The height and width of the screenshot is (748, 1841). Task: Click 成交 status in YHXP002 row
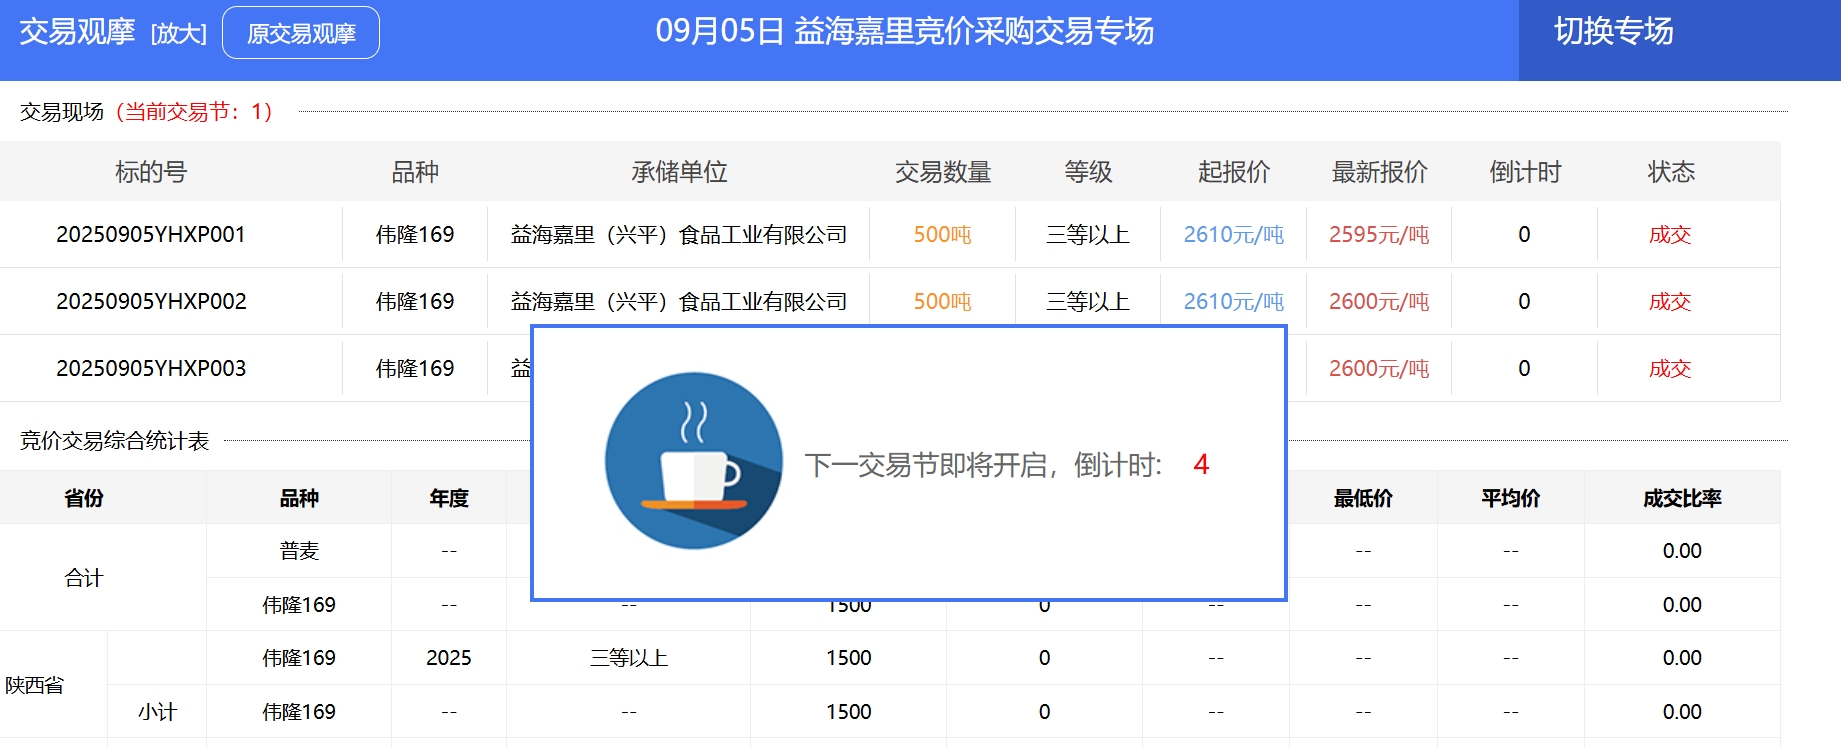click(1670, 301)
